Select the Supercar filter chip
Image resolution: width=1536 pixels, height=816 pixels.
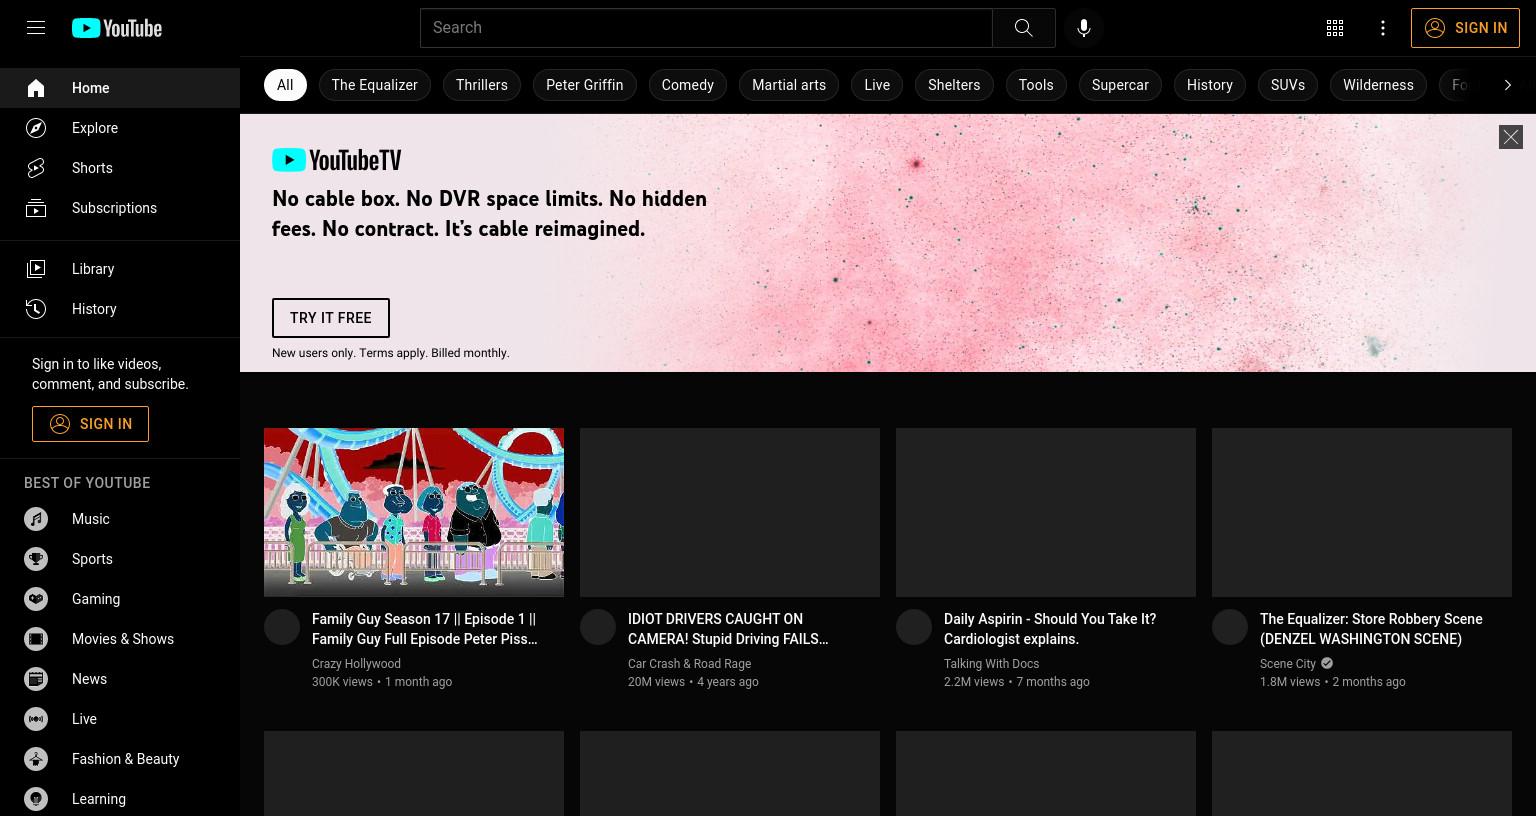pos(1120,85)
